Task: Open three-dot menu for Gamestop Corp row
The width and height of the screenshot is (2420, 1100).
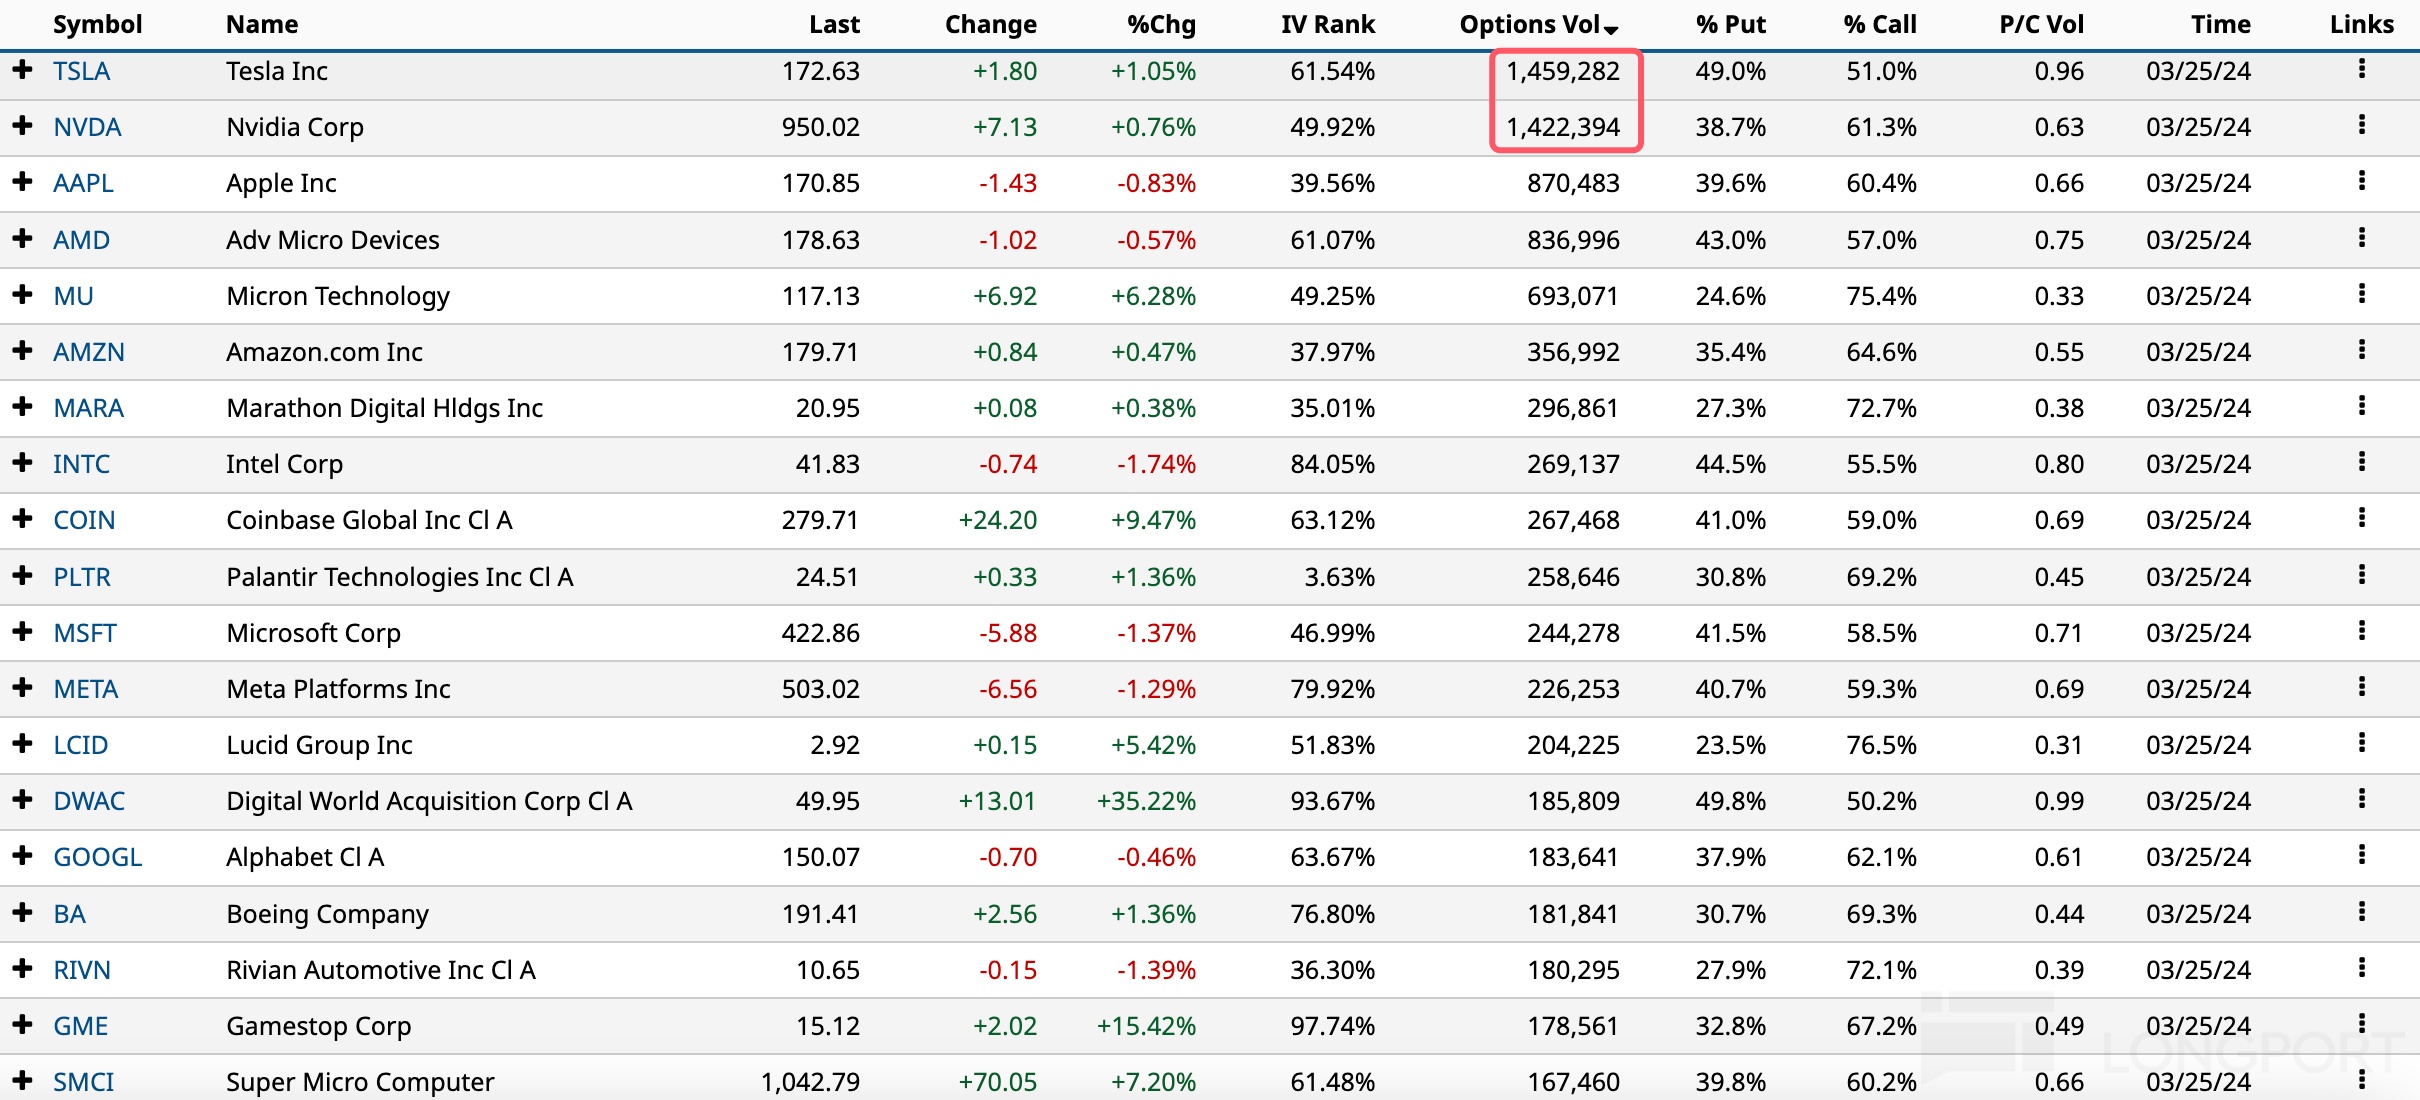Action: click(x=2362, y=1024)
